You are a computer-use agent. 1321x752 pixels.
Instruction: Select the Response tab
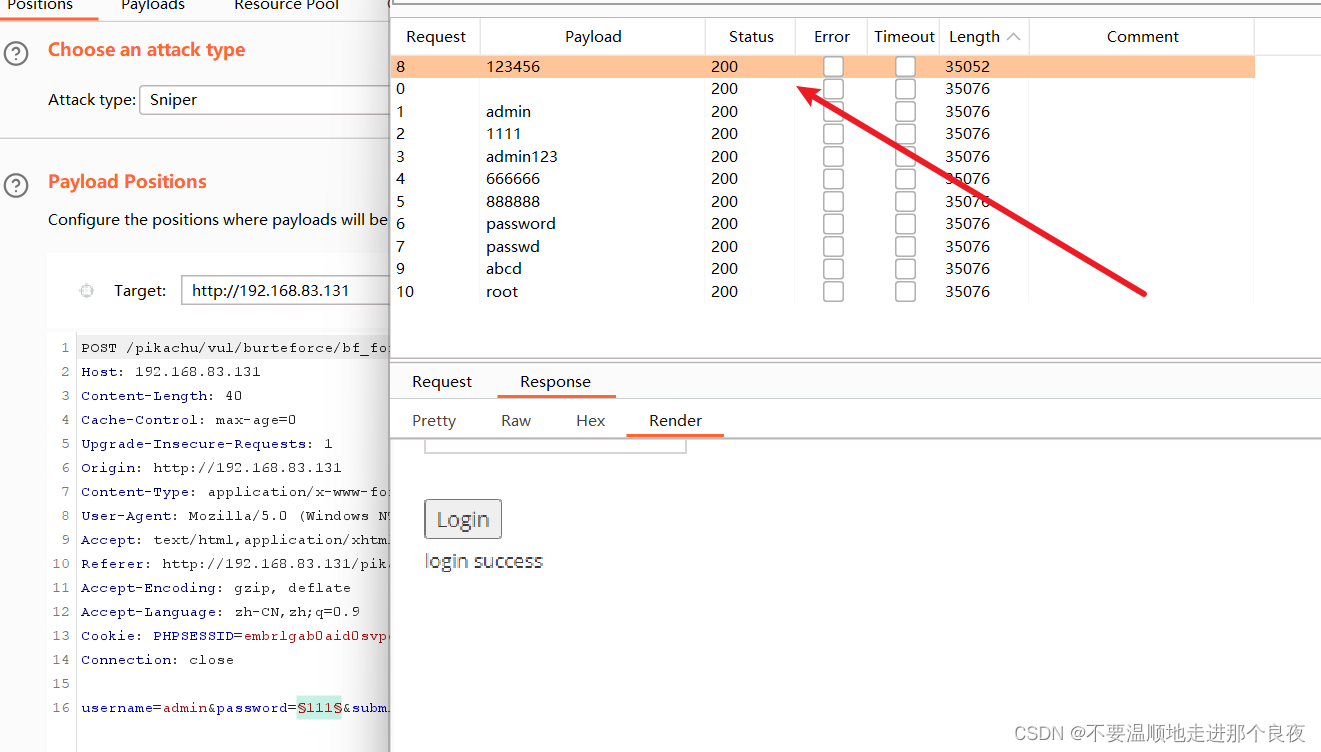pyautogui.click(x=555, y=382)
